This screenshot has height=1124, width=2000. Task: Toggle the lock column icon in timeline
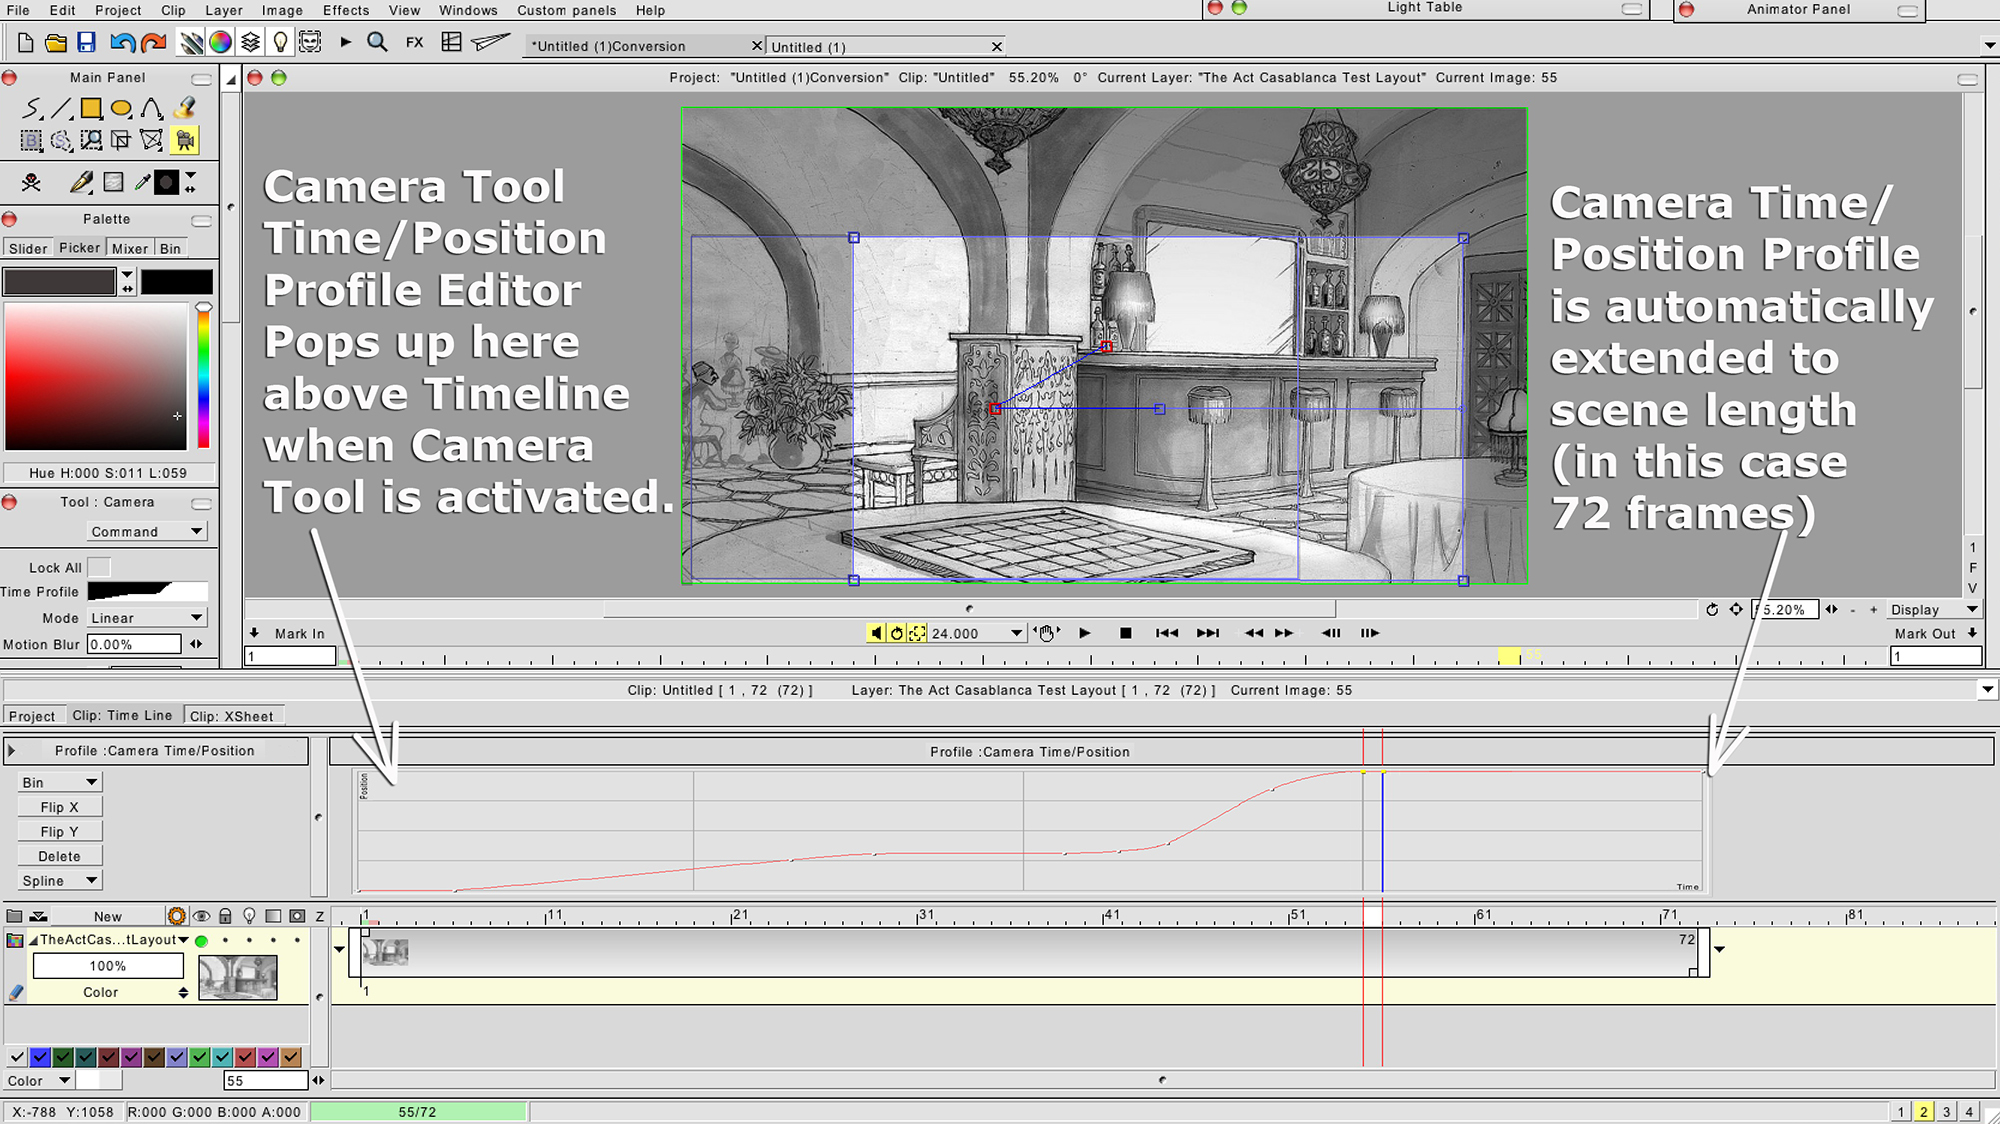tap(225, 916)
